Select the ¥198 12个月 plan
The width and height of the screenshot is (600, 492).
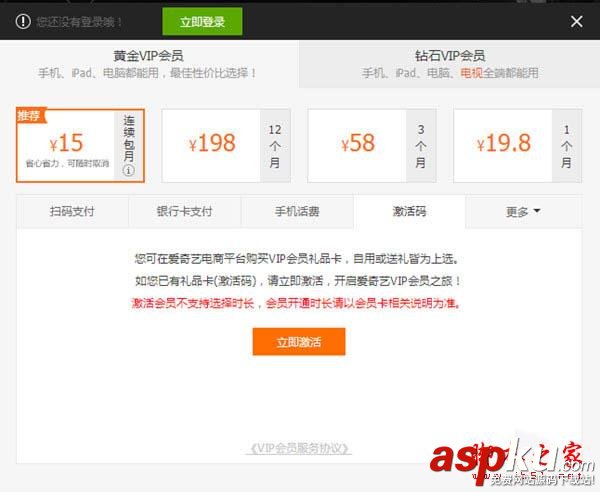pyautogui.click(x=226, y=146)
